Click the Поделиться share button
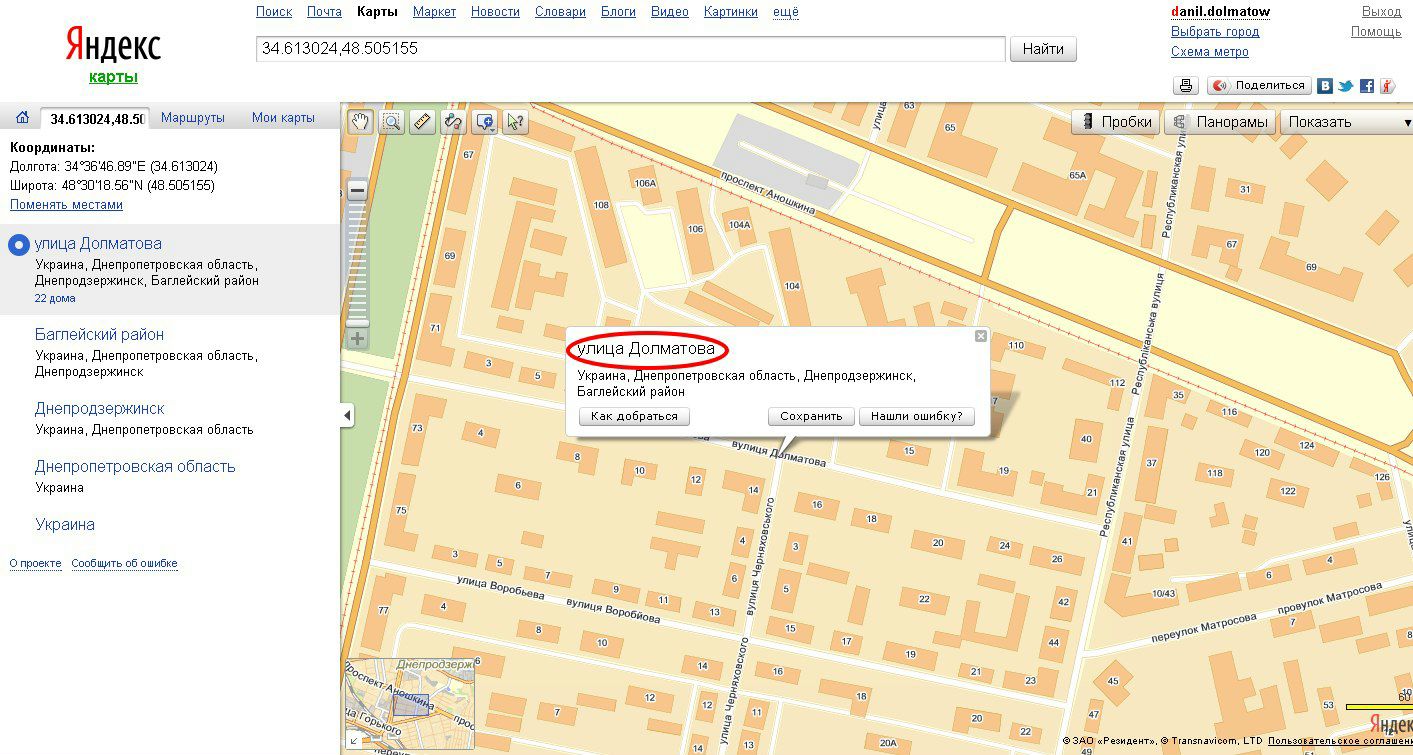The image size is (1413, 755). point(1258,86)
